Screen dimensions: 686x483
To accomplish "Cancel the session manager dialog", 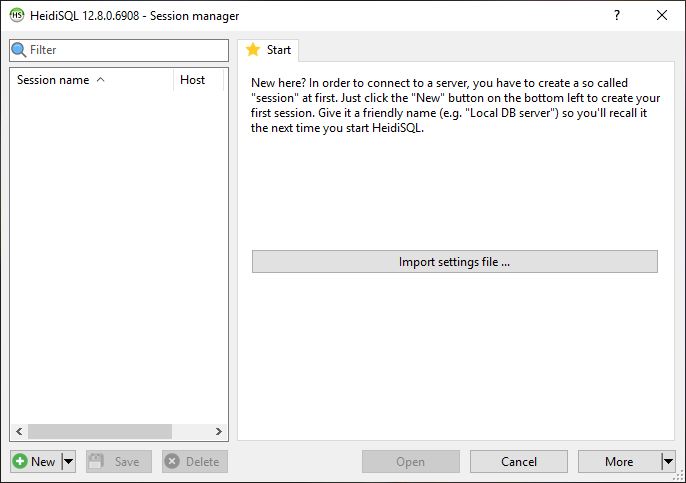I will (x=519, y=461).
